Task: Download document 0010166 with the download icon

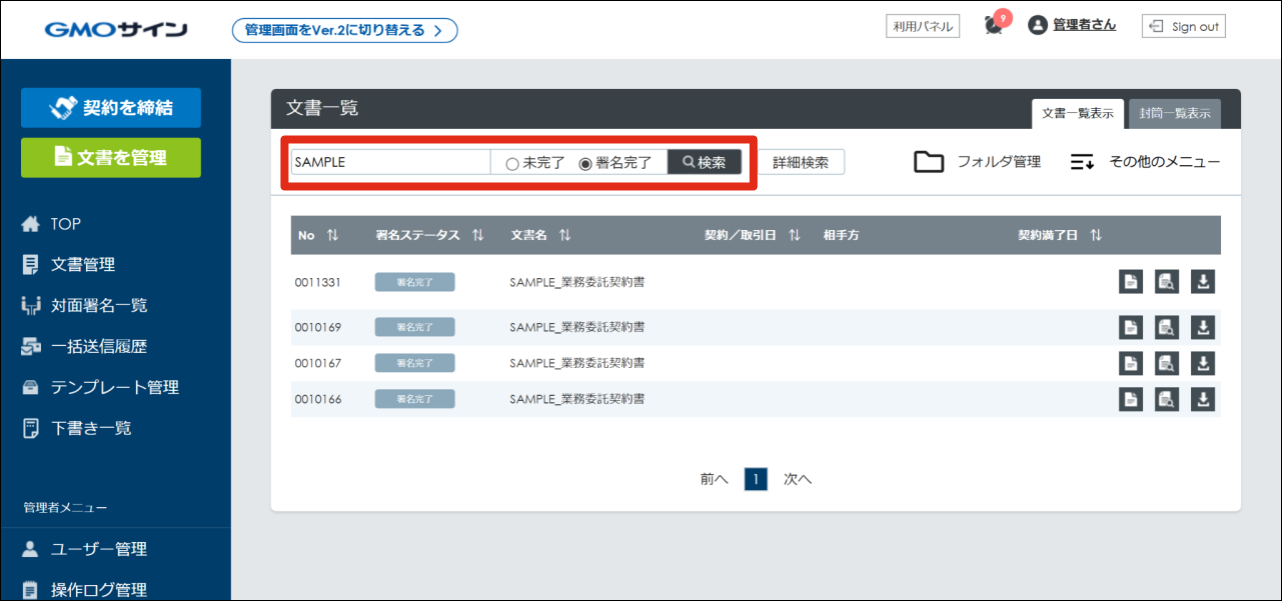Action: click(x=1203, y=399)
